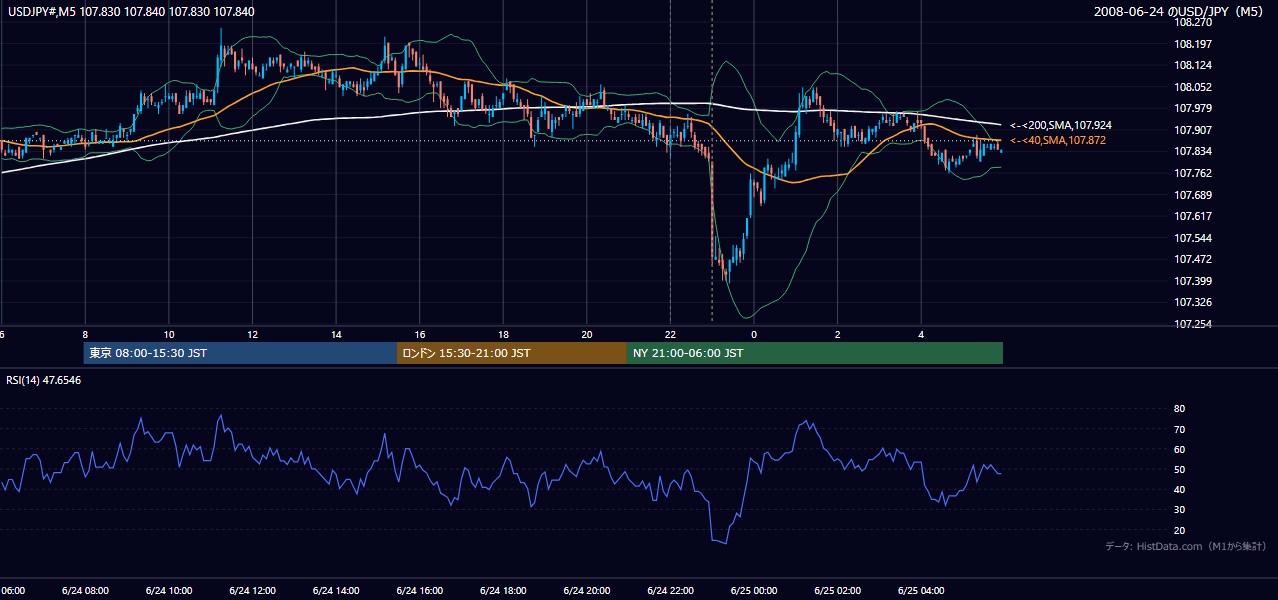Click hour label 16 under the price chart

pos(420,335)
